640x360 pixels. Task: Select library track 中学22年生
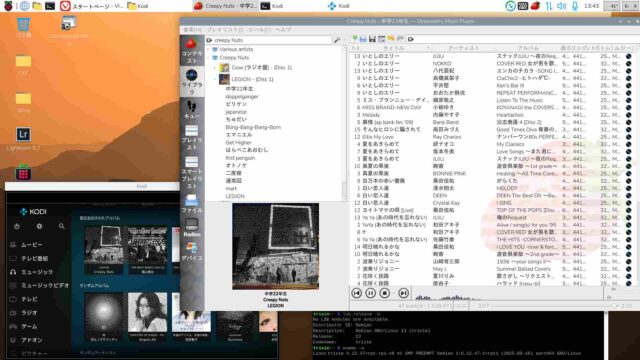tap(239, 89)
